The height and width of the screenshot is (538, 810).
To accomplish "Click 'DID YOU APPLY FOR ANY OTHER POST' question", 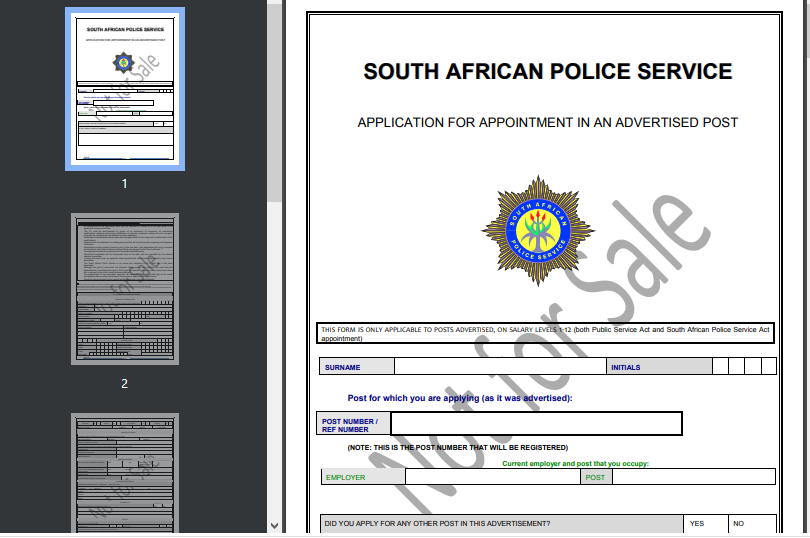I will (437, 524).
